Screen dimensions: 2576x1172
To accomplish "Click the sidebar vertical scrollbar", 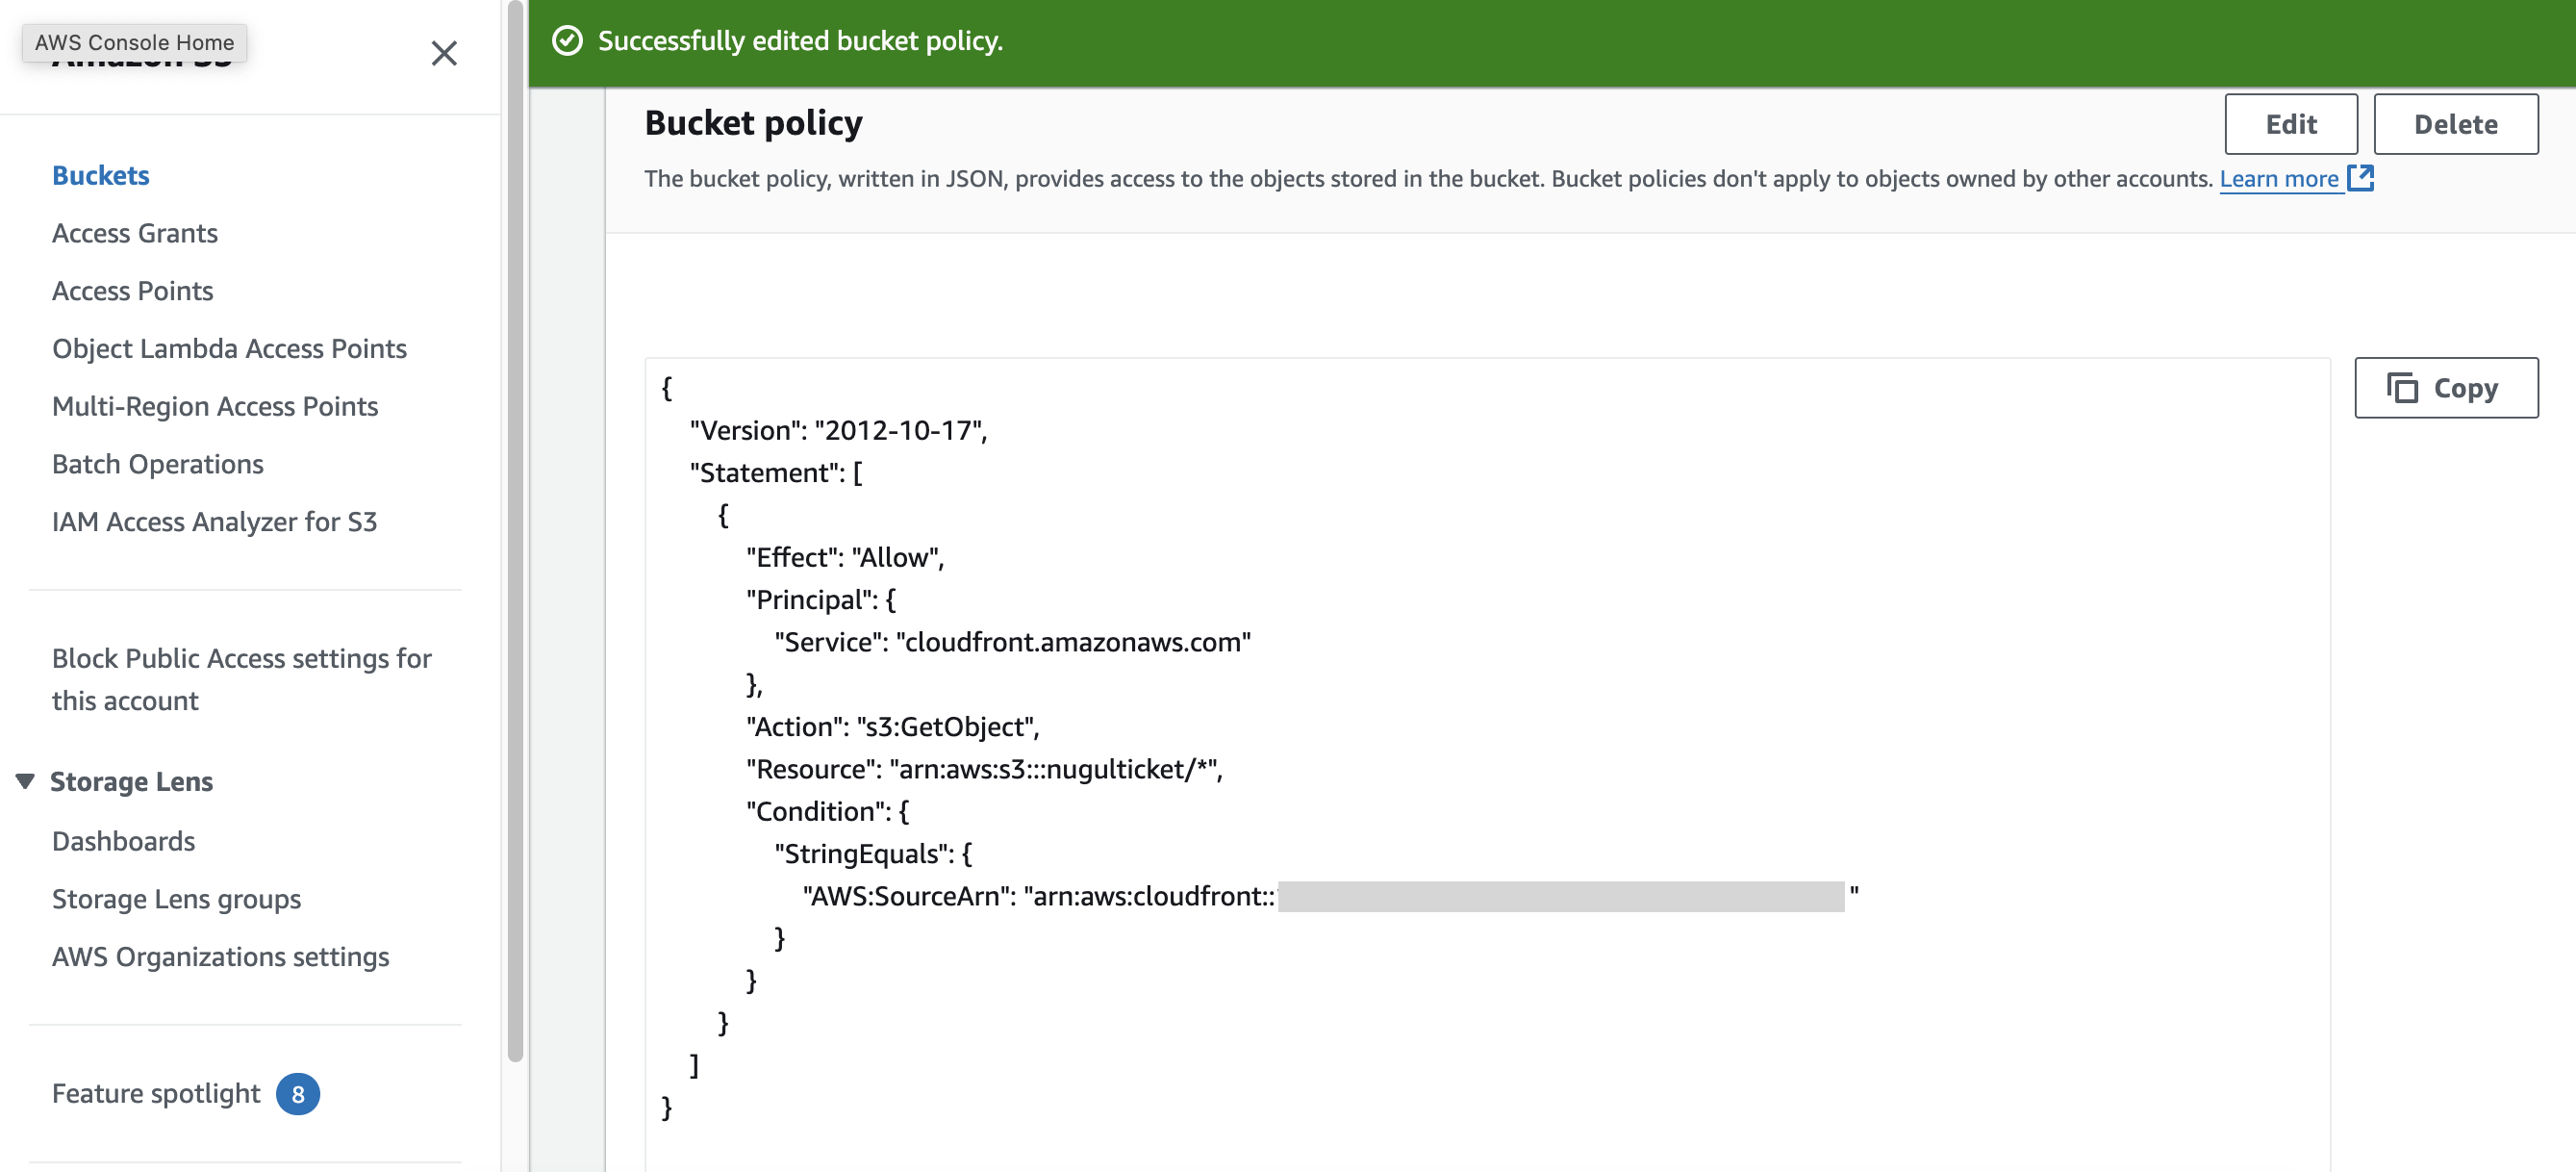I will [x=515, y=530].
